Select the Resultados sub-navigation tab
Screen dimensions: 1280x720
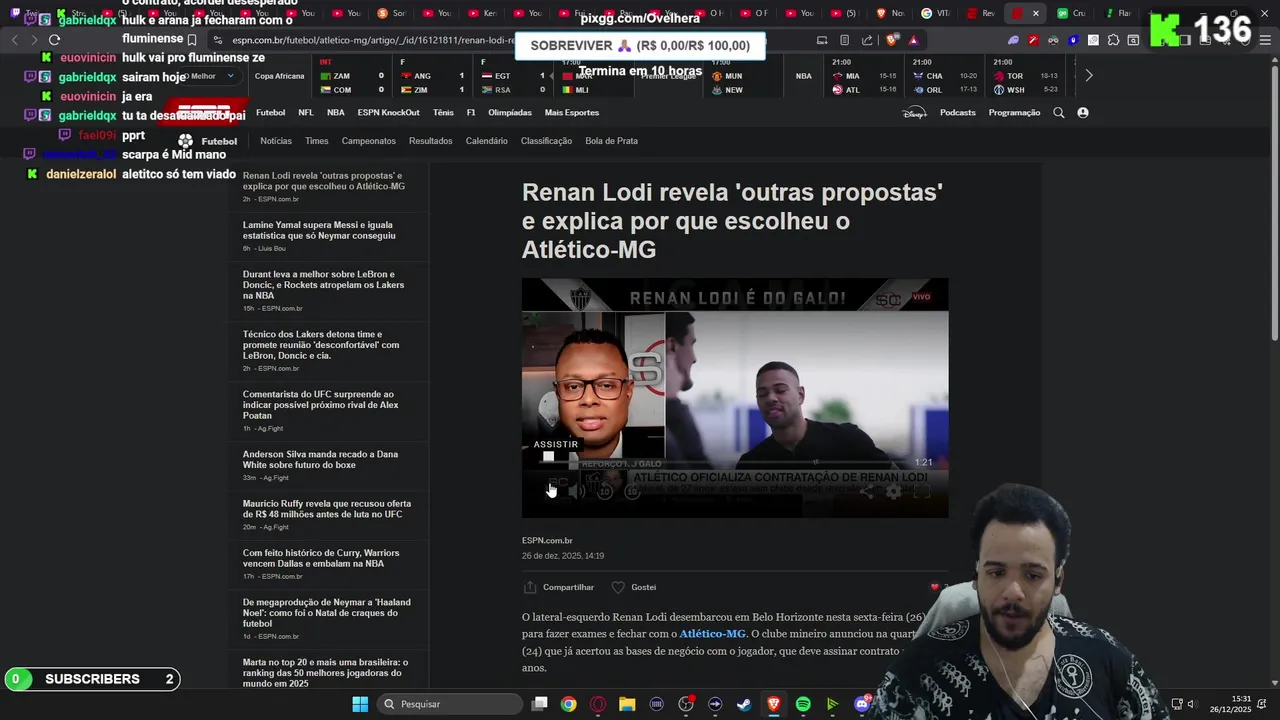coord(431,141)
